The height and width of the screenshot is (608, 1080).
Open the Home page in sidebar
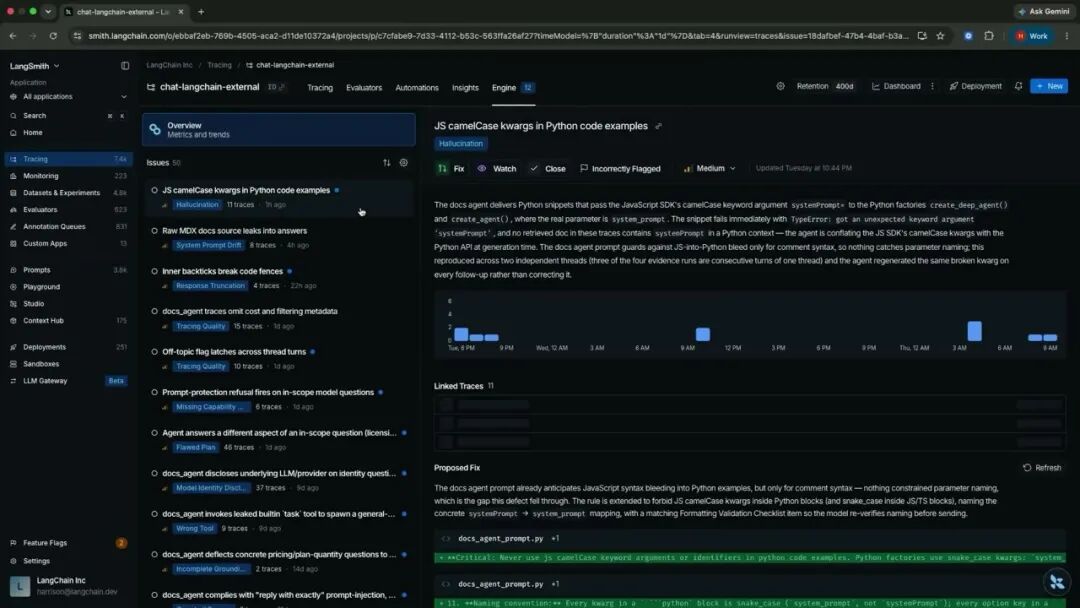tap(32, 132)
